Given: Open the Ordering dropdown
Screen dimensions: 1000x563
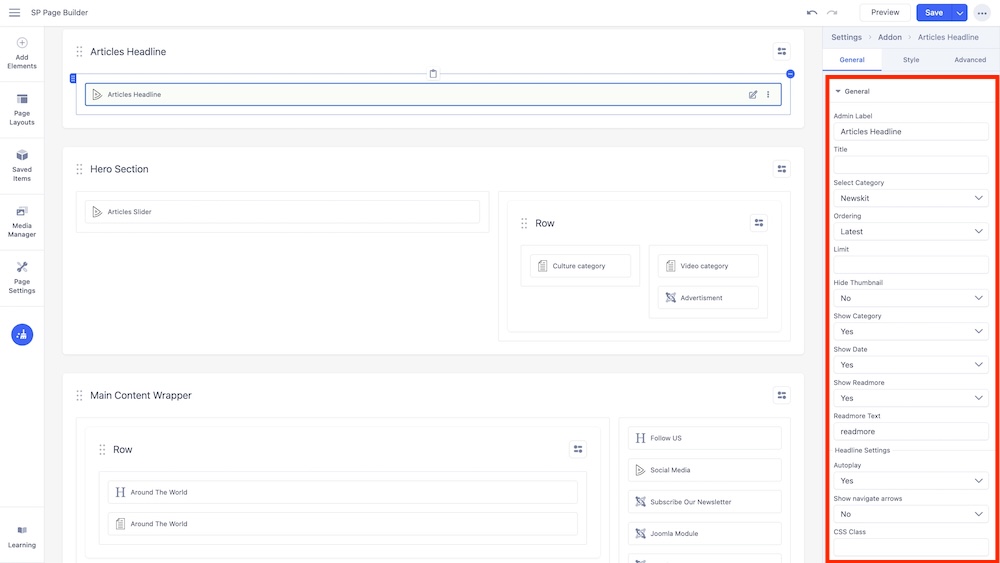Looking at the screenshot, I should pos(911,231).
